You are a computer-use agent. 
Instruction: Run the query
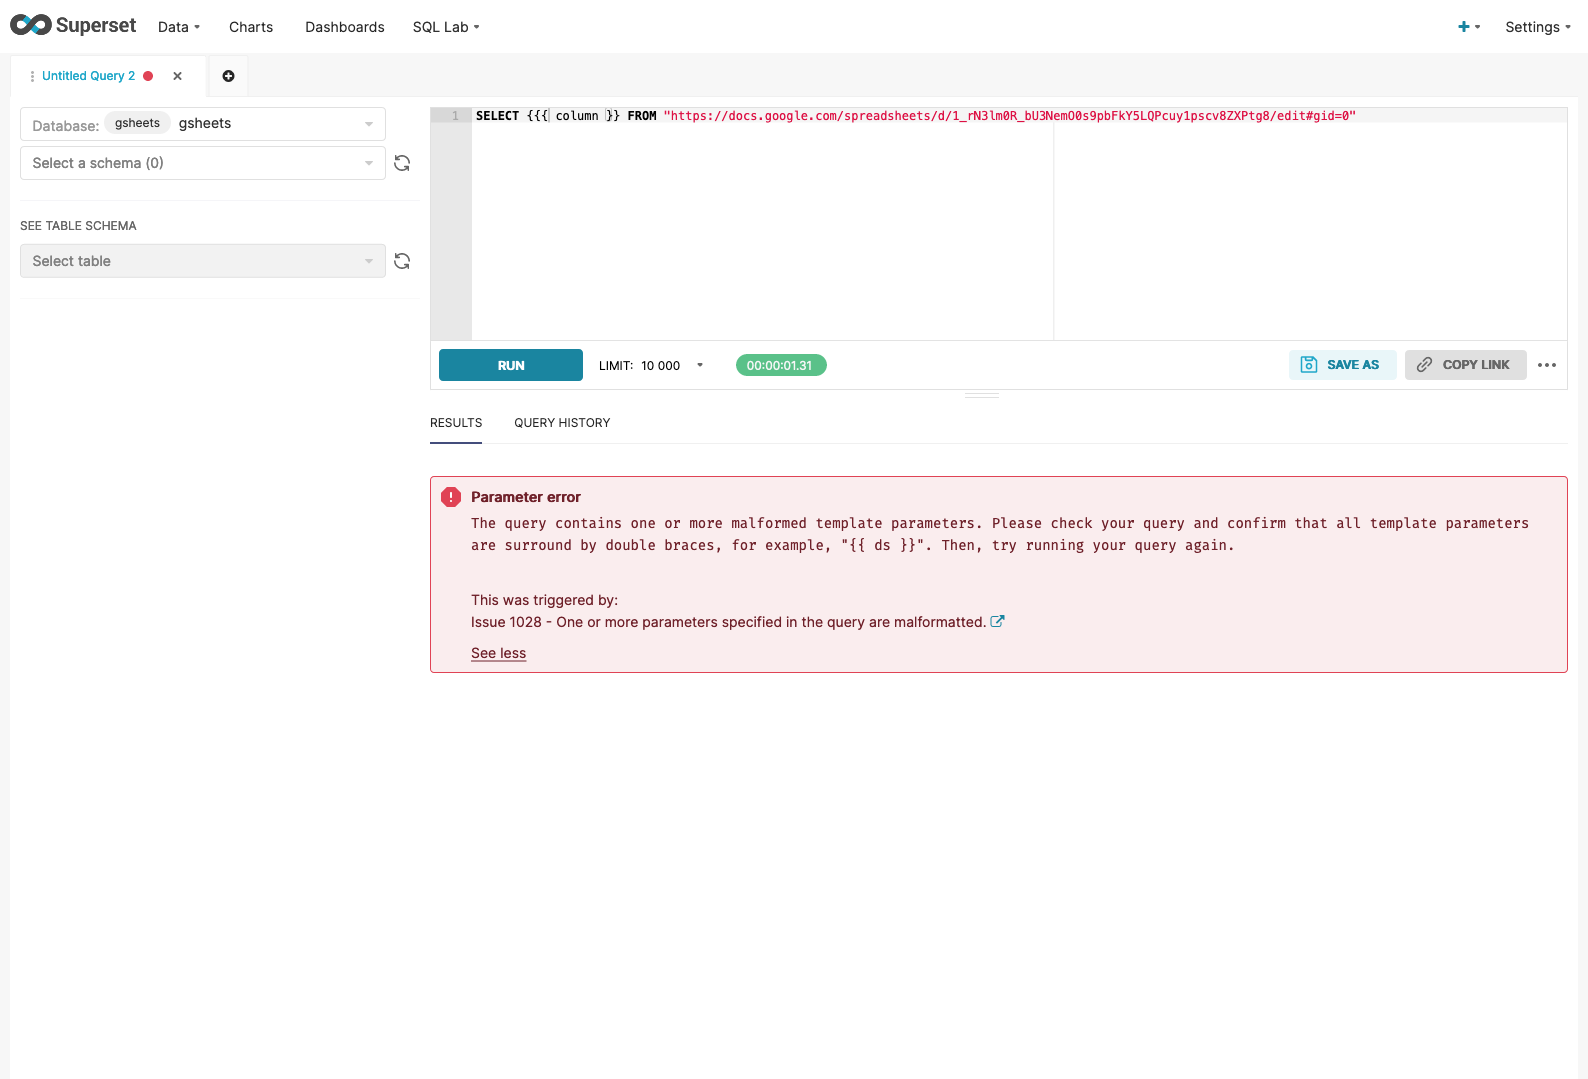(x=511, y=365)
